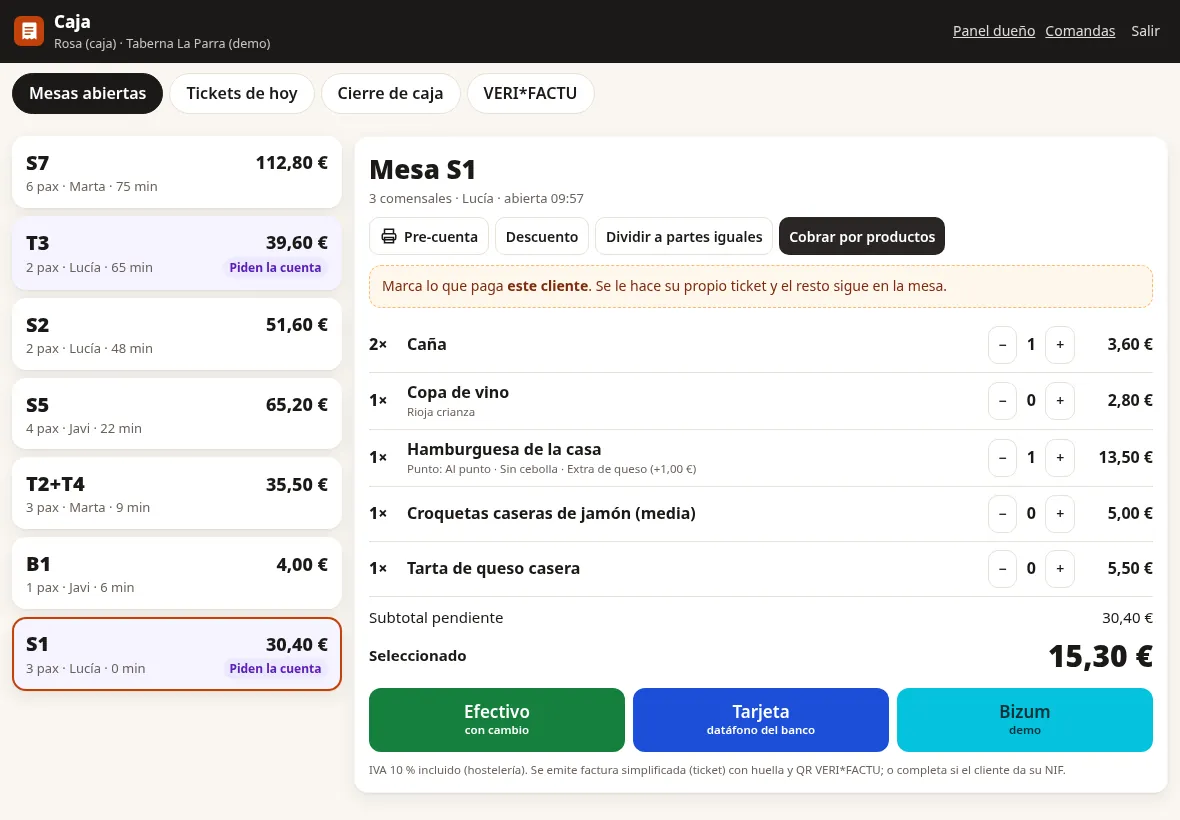The width and height of the screenshot is (1180, 820).
Task: Click the orange Caja receipt logo icon
Action: point(29,31)
